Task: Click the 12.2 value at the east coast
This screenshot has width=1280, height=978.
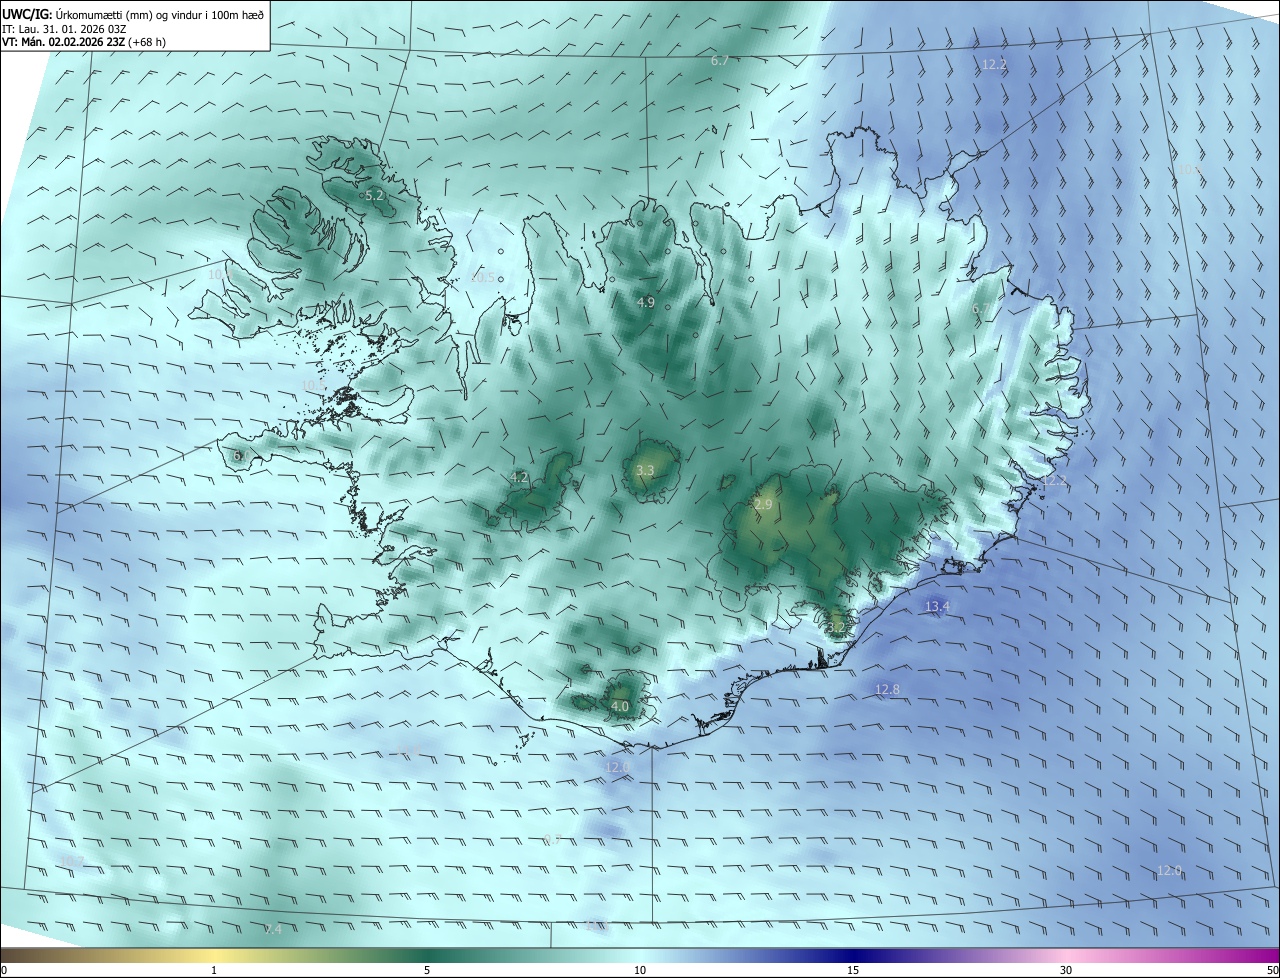Action: tap(1055, 481)
